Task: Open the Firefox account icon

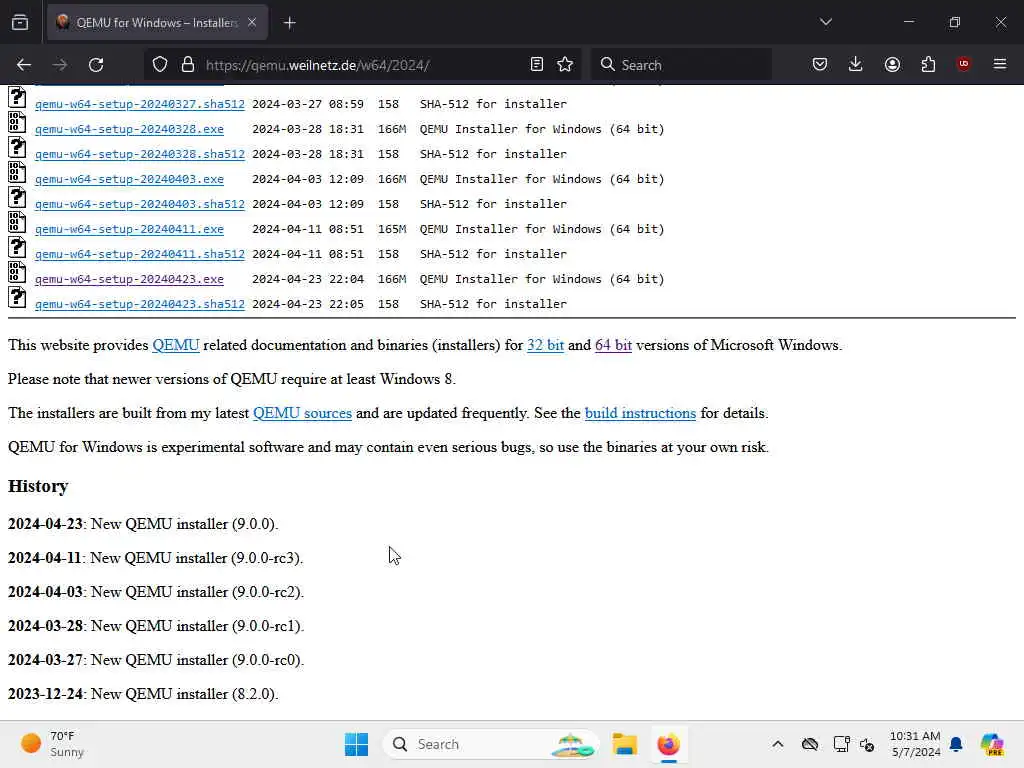Action: 892,64
